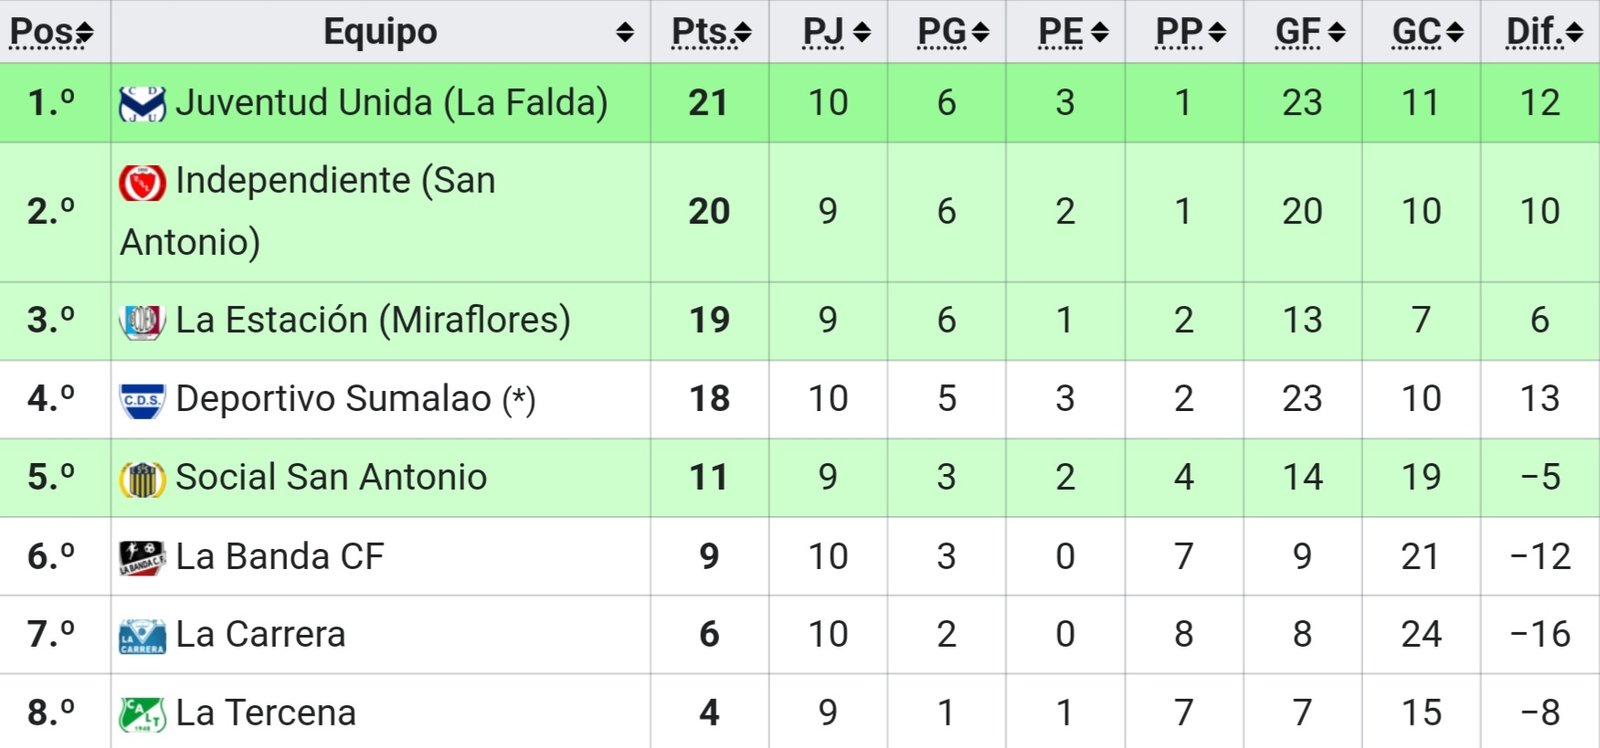Click the GC column header
This screenshot has width=1600, height=748.
click(1428, 32)
